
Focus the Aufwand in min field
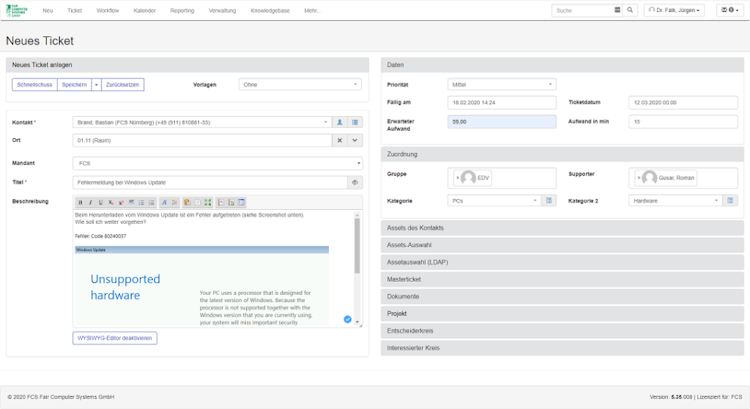coord(683,122)
